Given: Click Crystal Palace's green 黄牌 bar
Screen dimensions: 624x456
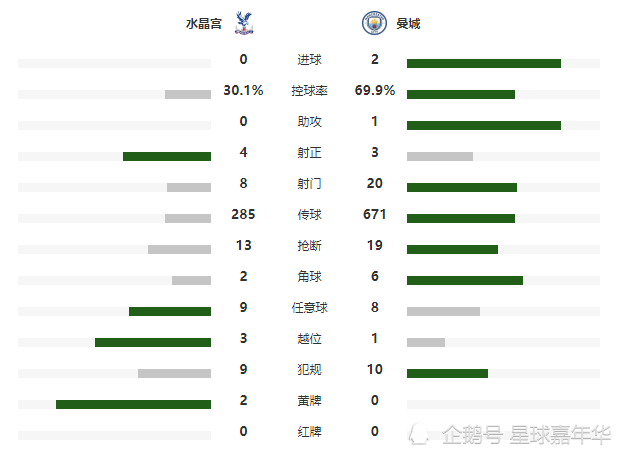Looking at the screenshot, I should pos(133,404).
